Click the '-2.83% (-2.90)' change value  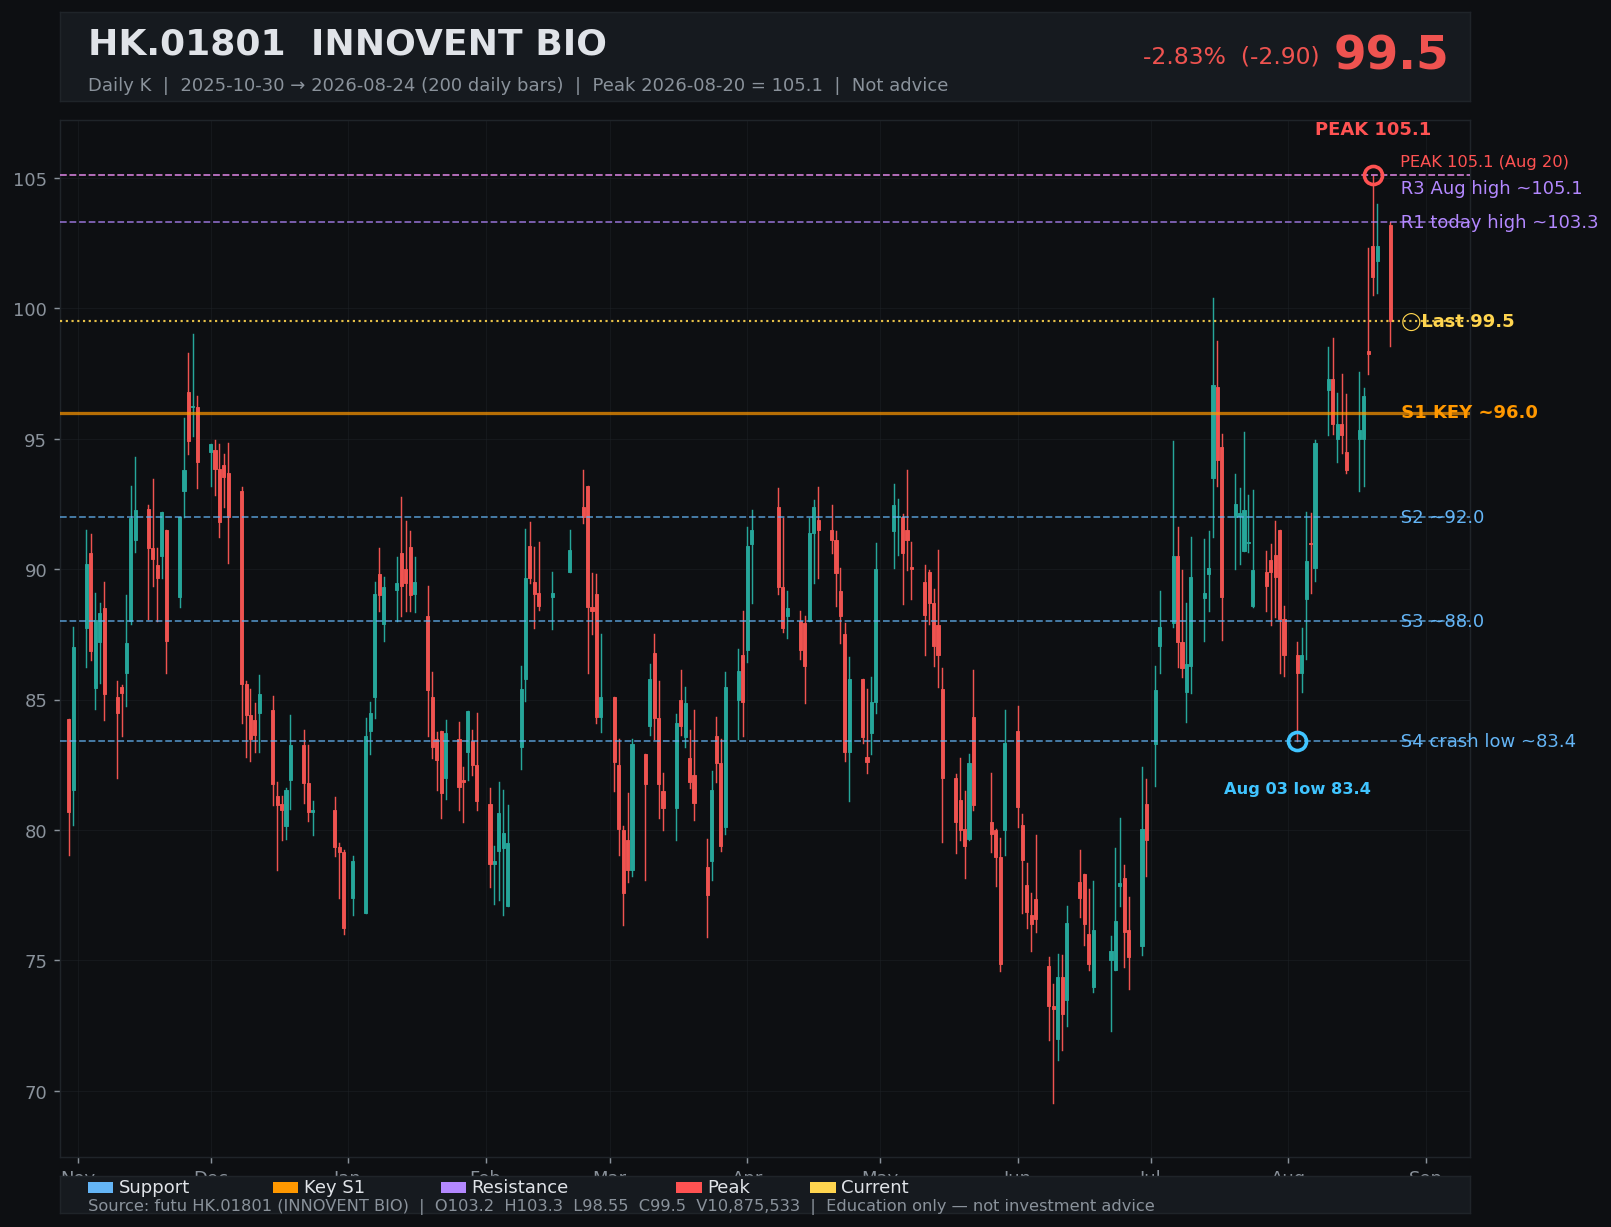coord(1231,57)
